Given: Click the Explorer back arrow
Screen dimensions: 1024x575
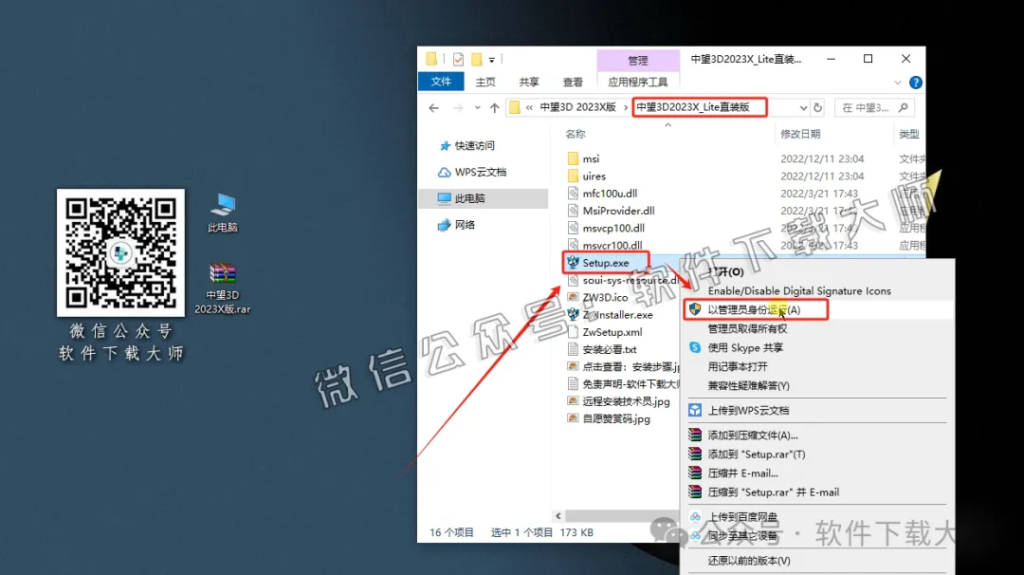Looking at the screenshot, I should pyautogui.click(x=434, y=108).
